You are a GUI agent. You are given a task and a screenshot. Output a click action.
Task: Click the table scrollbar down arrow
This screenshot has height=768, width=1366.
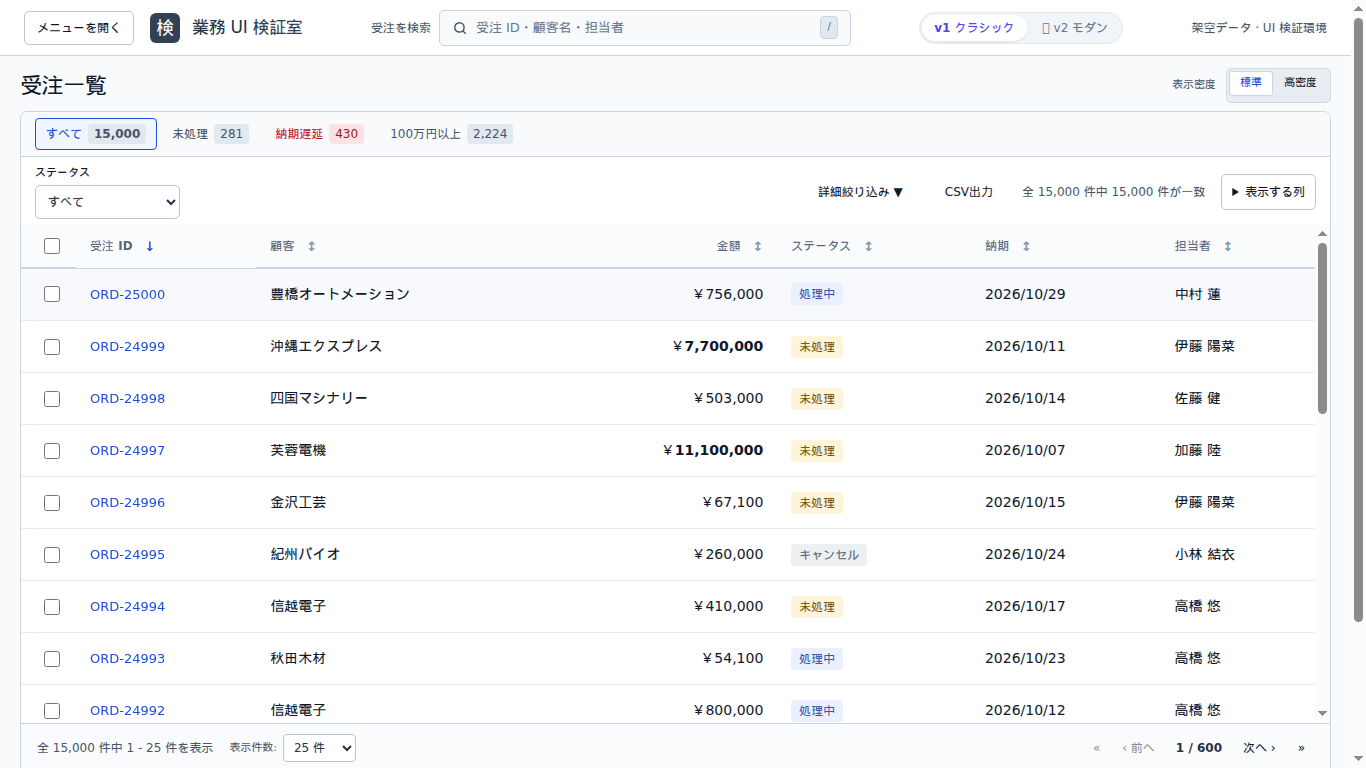click(x=1322, y=713)
